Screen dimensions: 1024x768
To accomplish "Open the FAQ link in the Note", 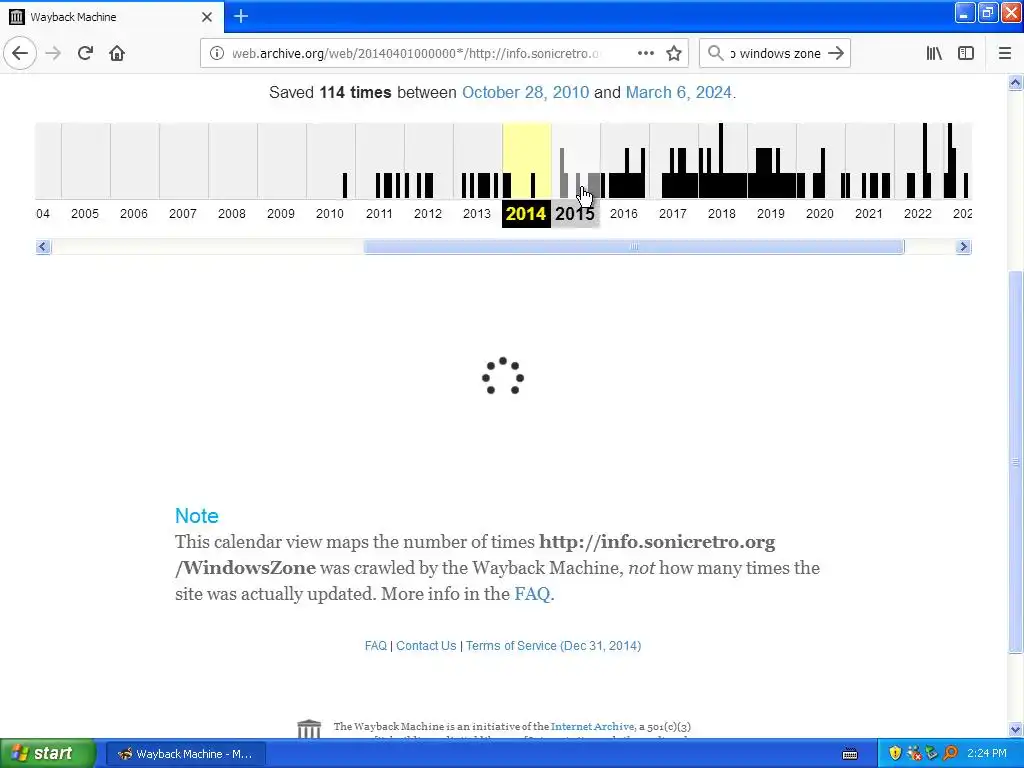I will click(532, 594).
